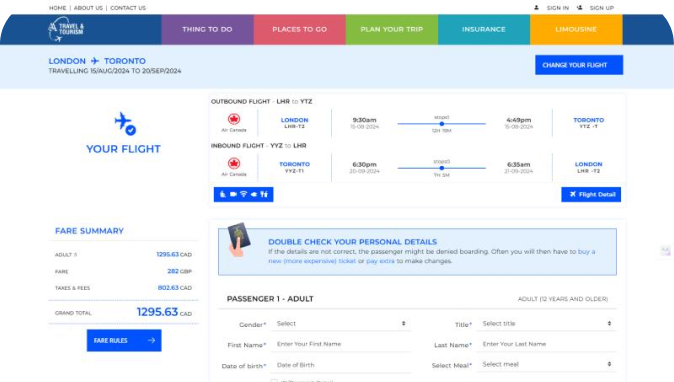Open the Insurance tab
This screenshot has height=382, width=674.
484,29
